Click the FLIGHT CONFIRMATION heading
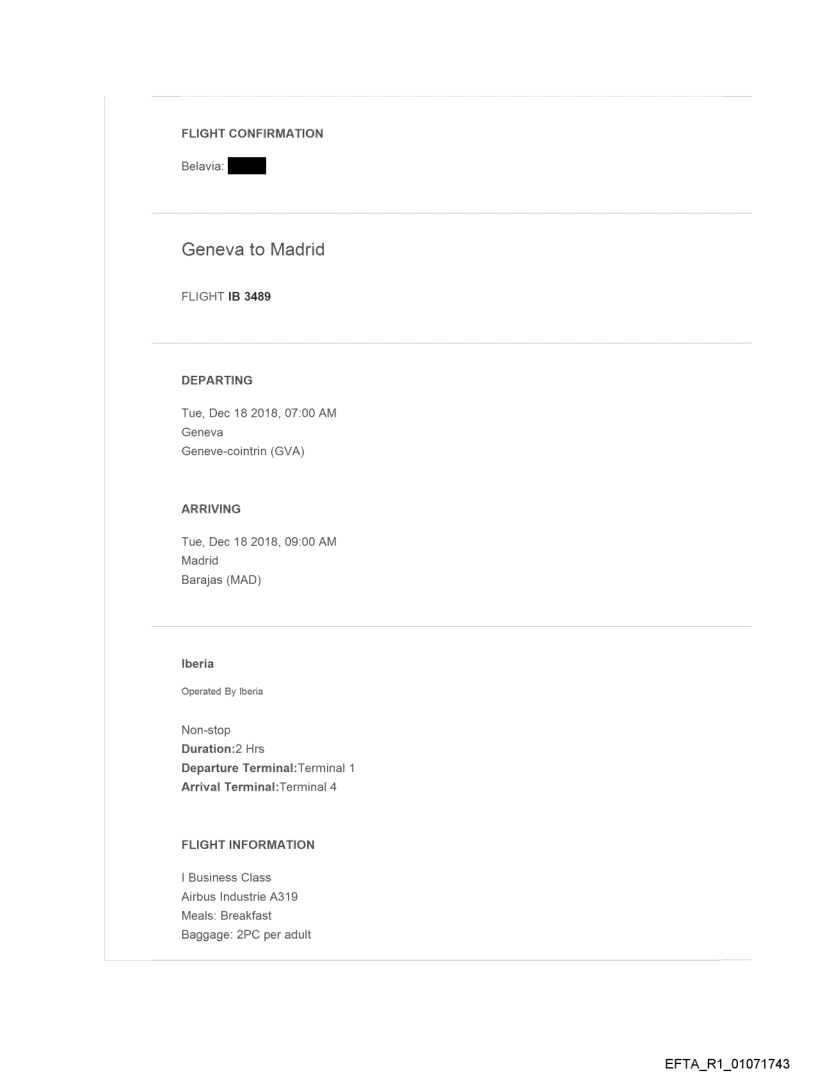Image resolution: width=816 pixels, height=1073 pixels. coord(251,134)
